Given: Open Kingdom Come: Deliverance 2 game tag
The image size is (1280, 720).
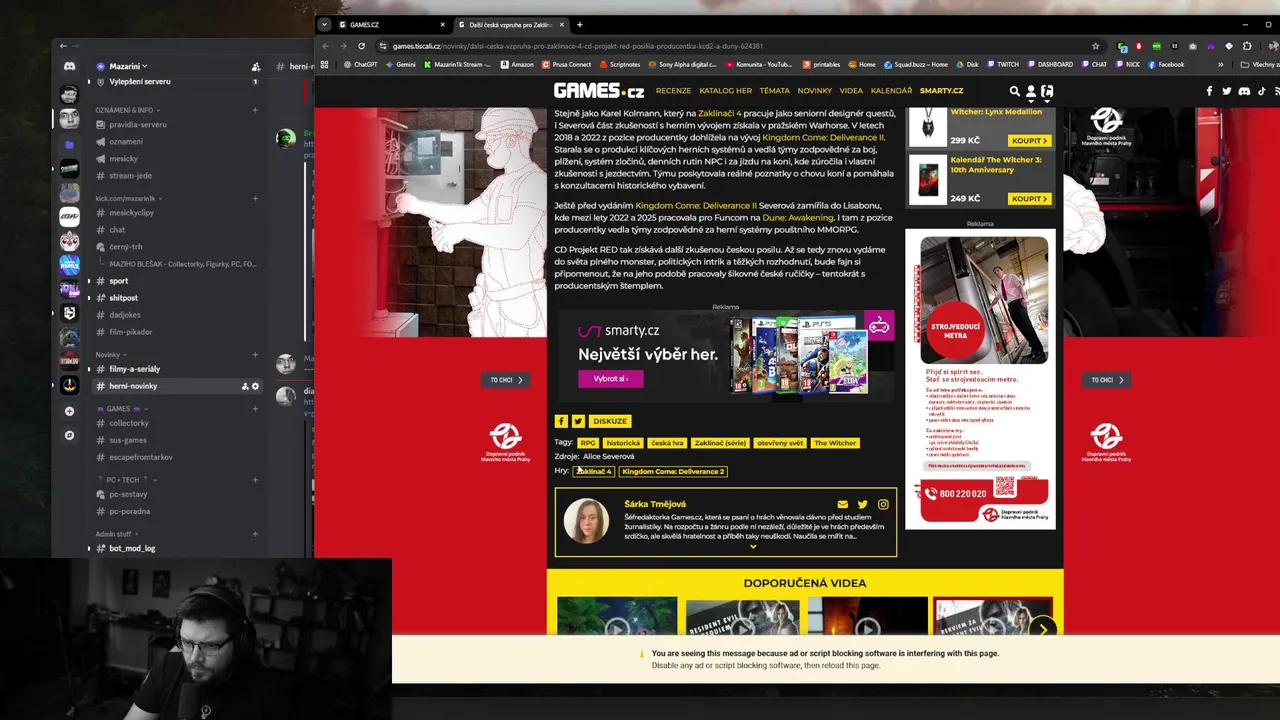Looking at the screenshot, I should click(x=673, y=471).
